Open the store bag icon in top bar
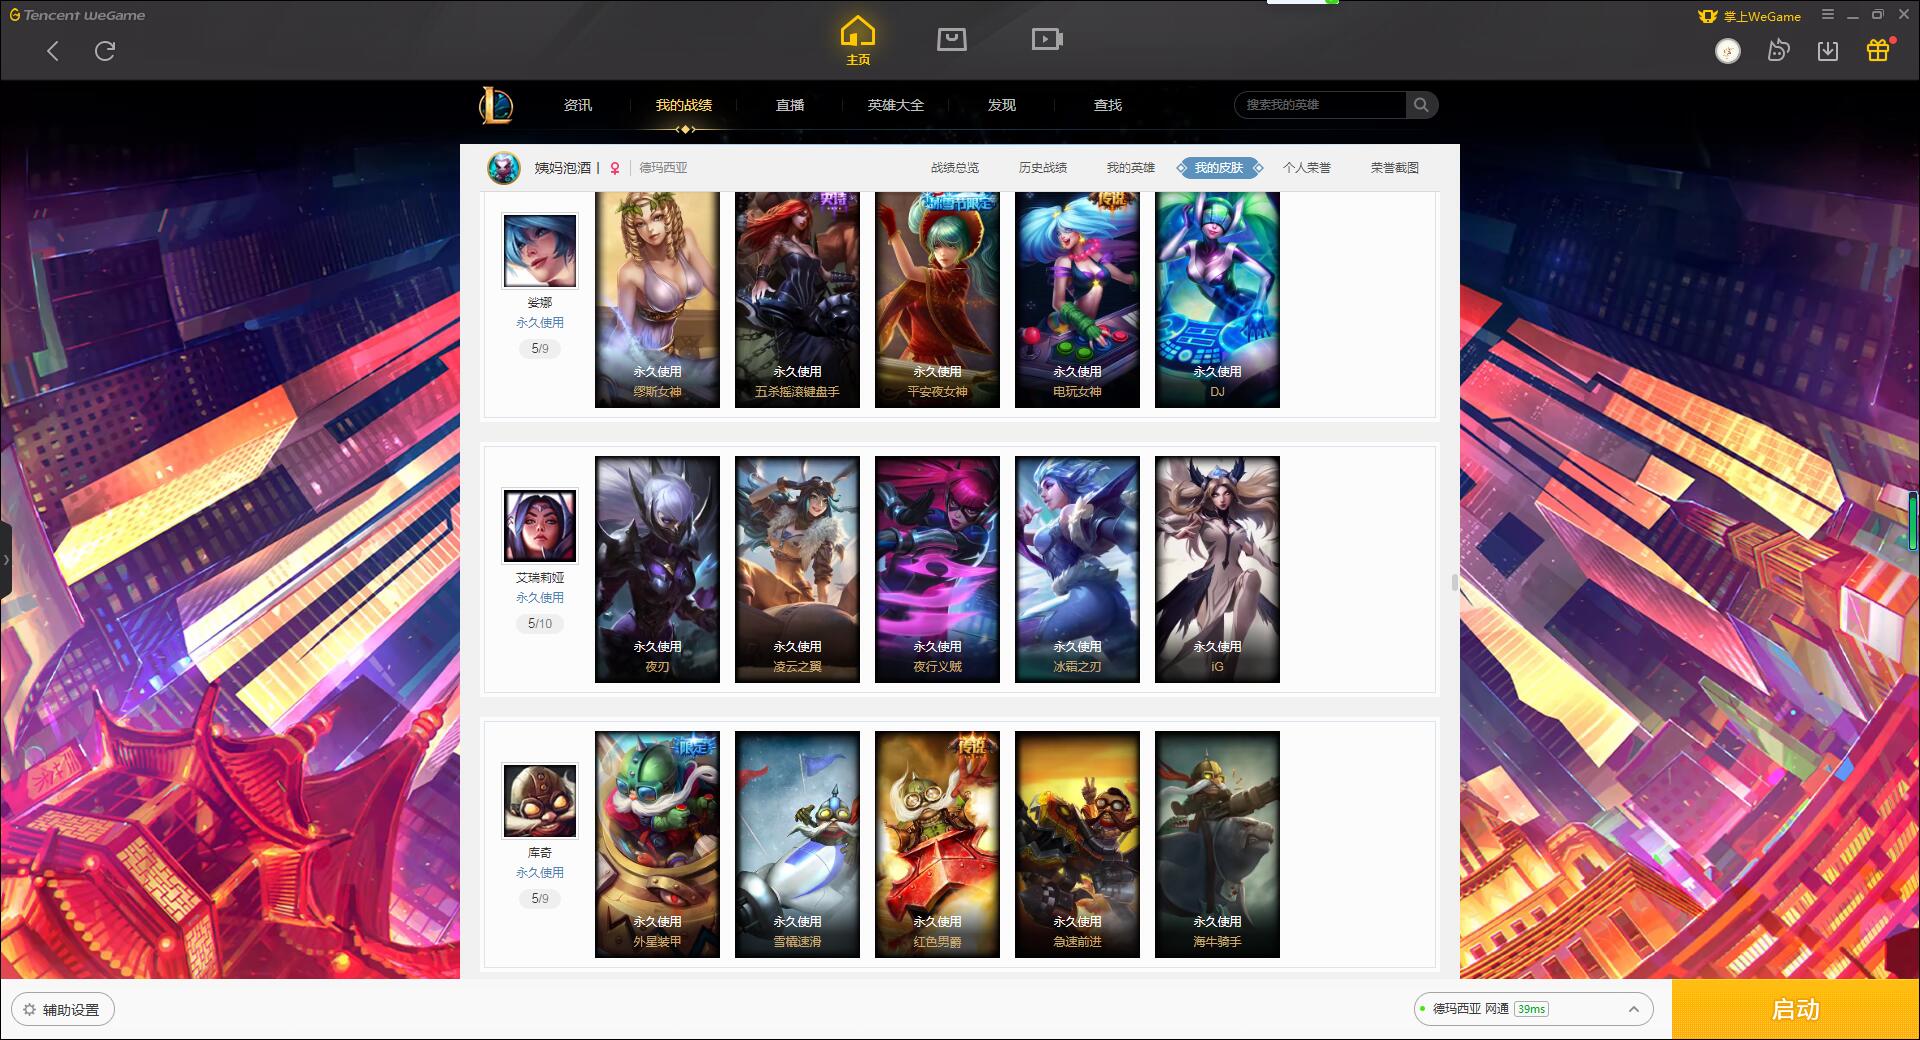The height and width of the screenshot is (1040, 1920). [951, 40]
